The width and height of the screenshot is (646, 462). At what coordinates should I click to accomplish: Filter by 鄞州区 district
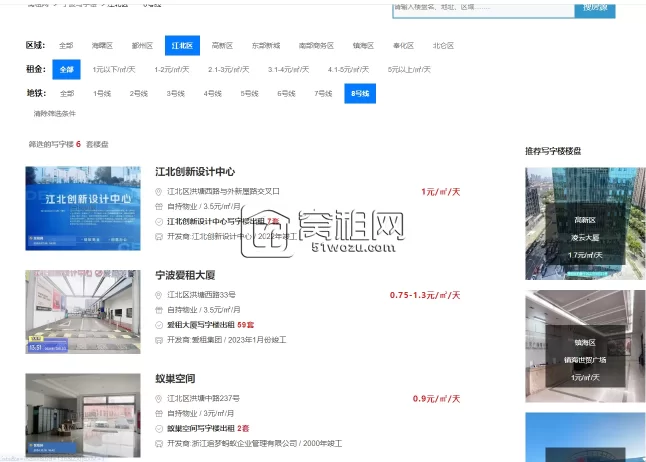(x=142, y=46)
